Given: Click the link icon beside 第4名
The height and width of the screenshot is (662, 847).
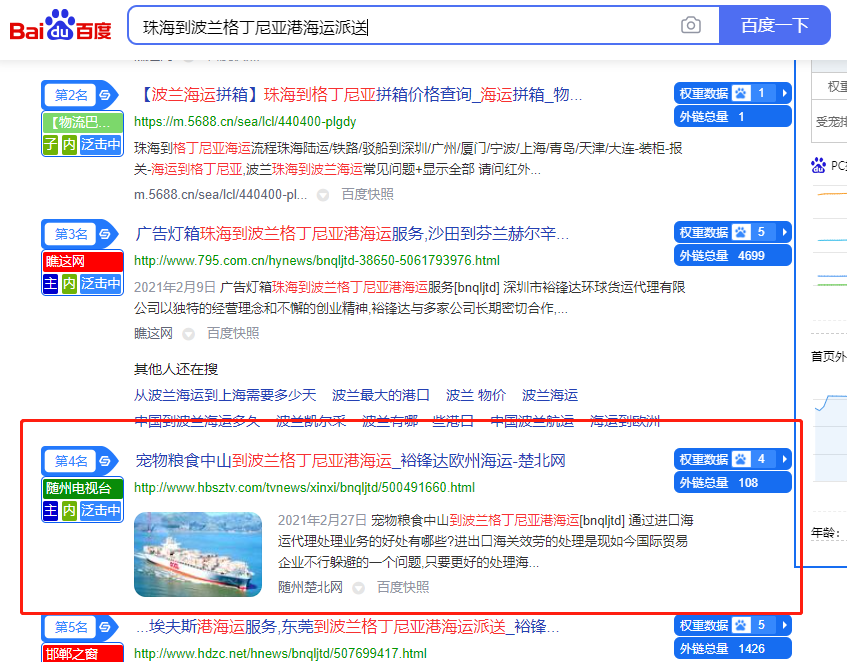Looking at the screenshot, I should pyautogui.click(x=105, y=461).
